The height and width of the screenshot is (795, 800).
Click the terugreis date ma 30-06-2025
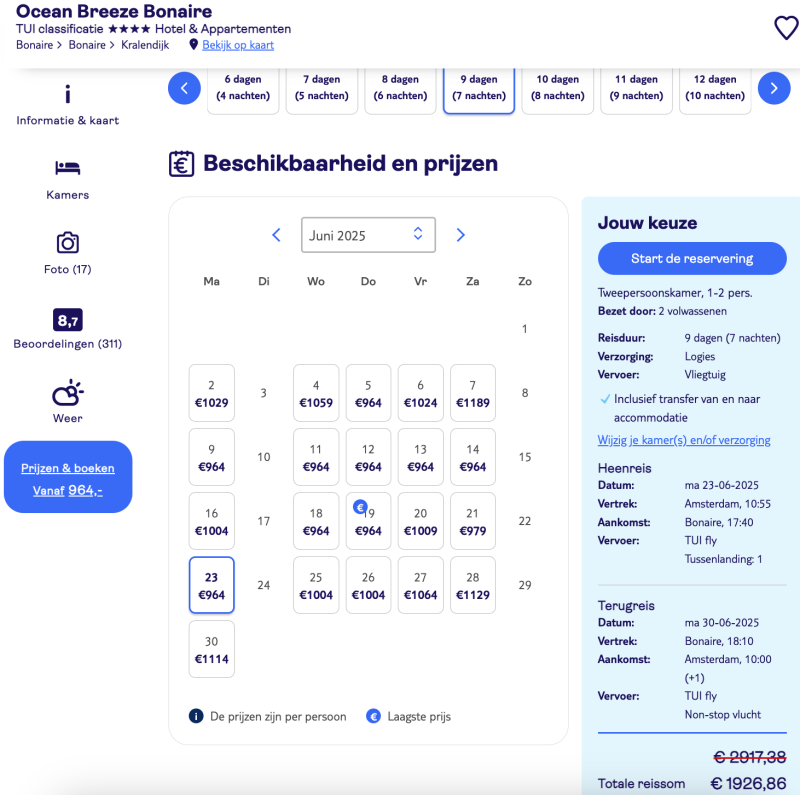click(721, 623)
